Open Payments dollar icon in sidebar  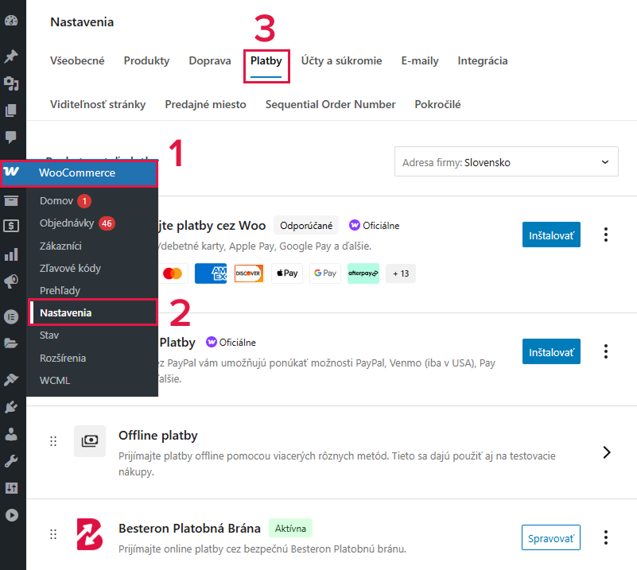[x=11, y=225]
